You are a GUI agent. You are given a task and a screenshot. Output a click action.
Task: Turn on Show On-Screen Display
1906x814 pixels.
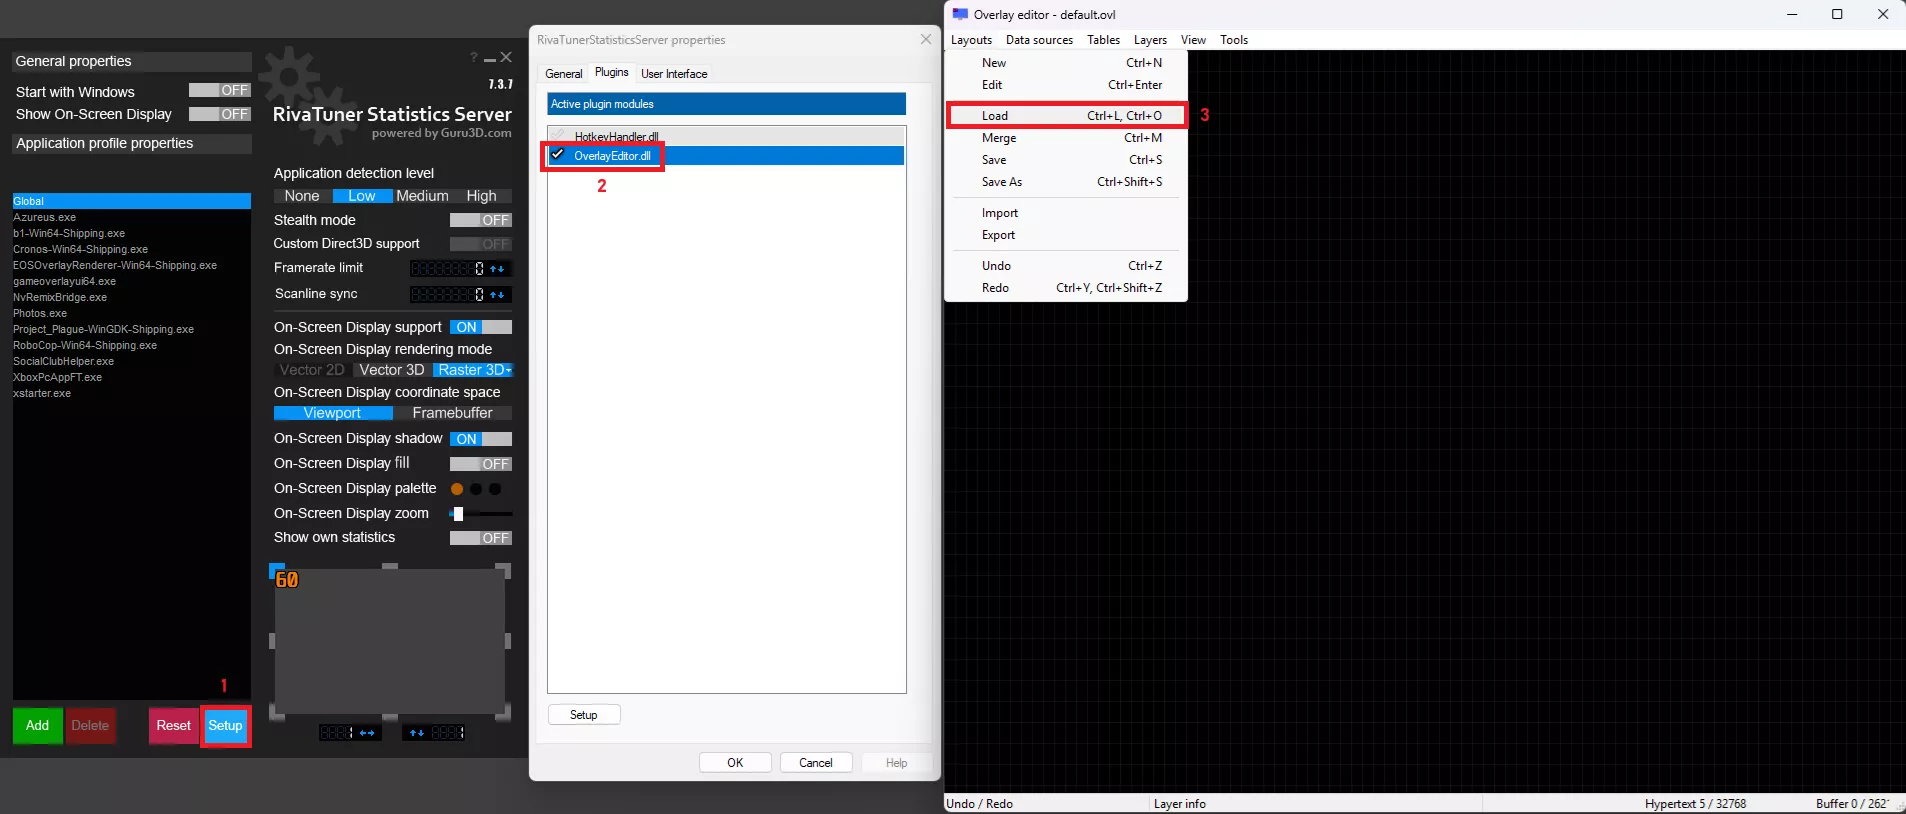pos(219,114)
